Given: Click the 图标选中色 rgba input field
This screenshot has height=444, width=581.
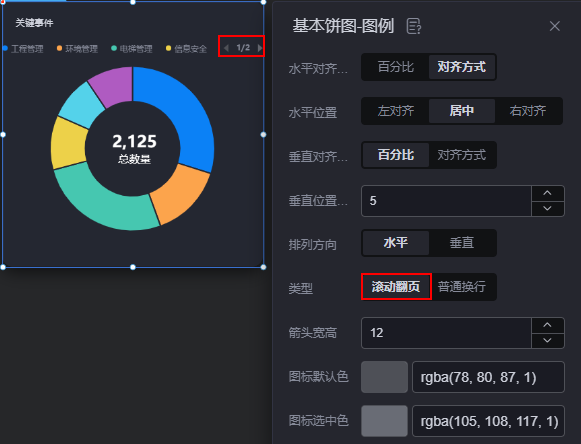Looking at the screenshot, I should pos(488,421).
